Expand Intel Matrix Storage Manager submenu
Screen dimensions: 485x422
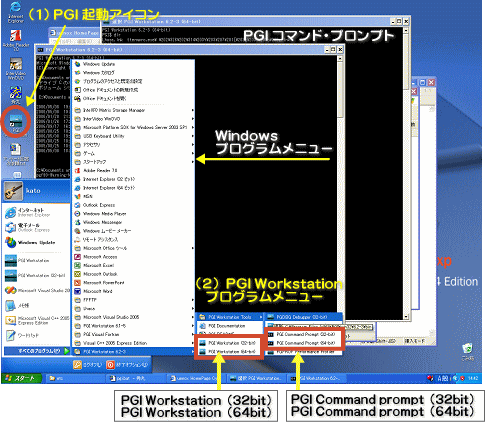point(133,110)
